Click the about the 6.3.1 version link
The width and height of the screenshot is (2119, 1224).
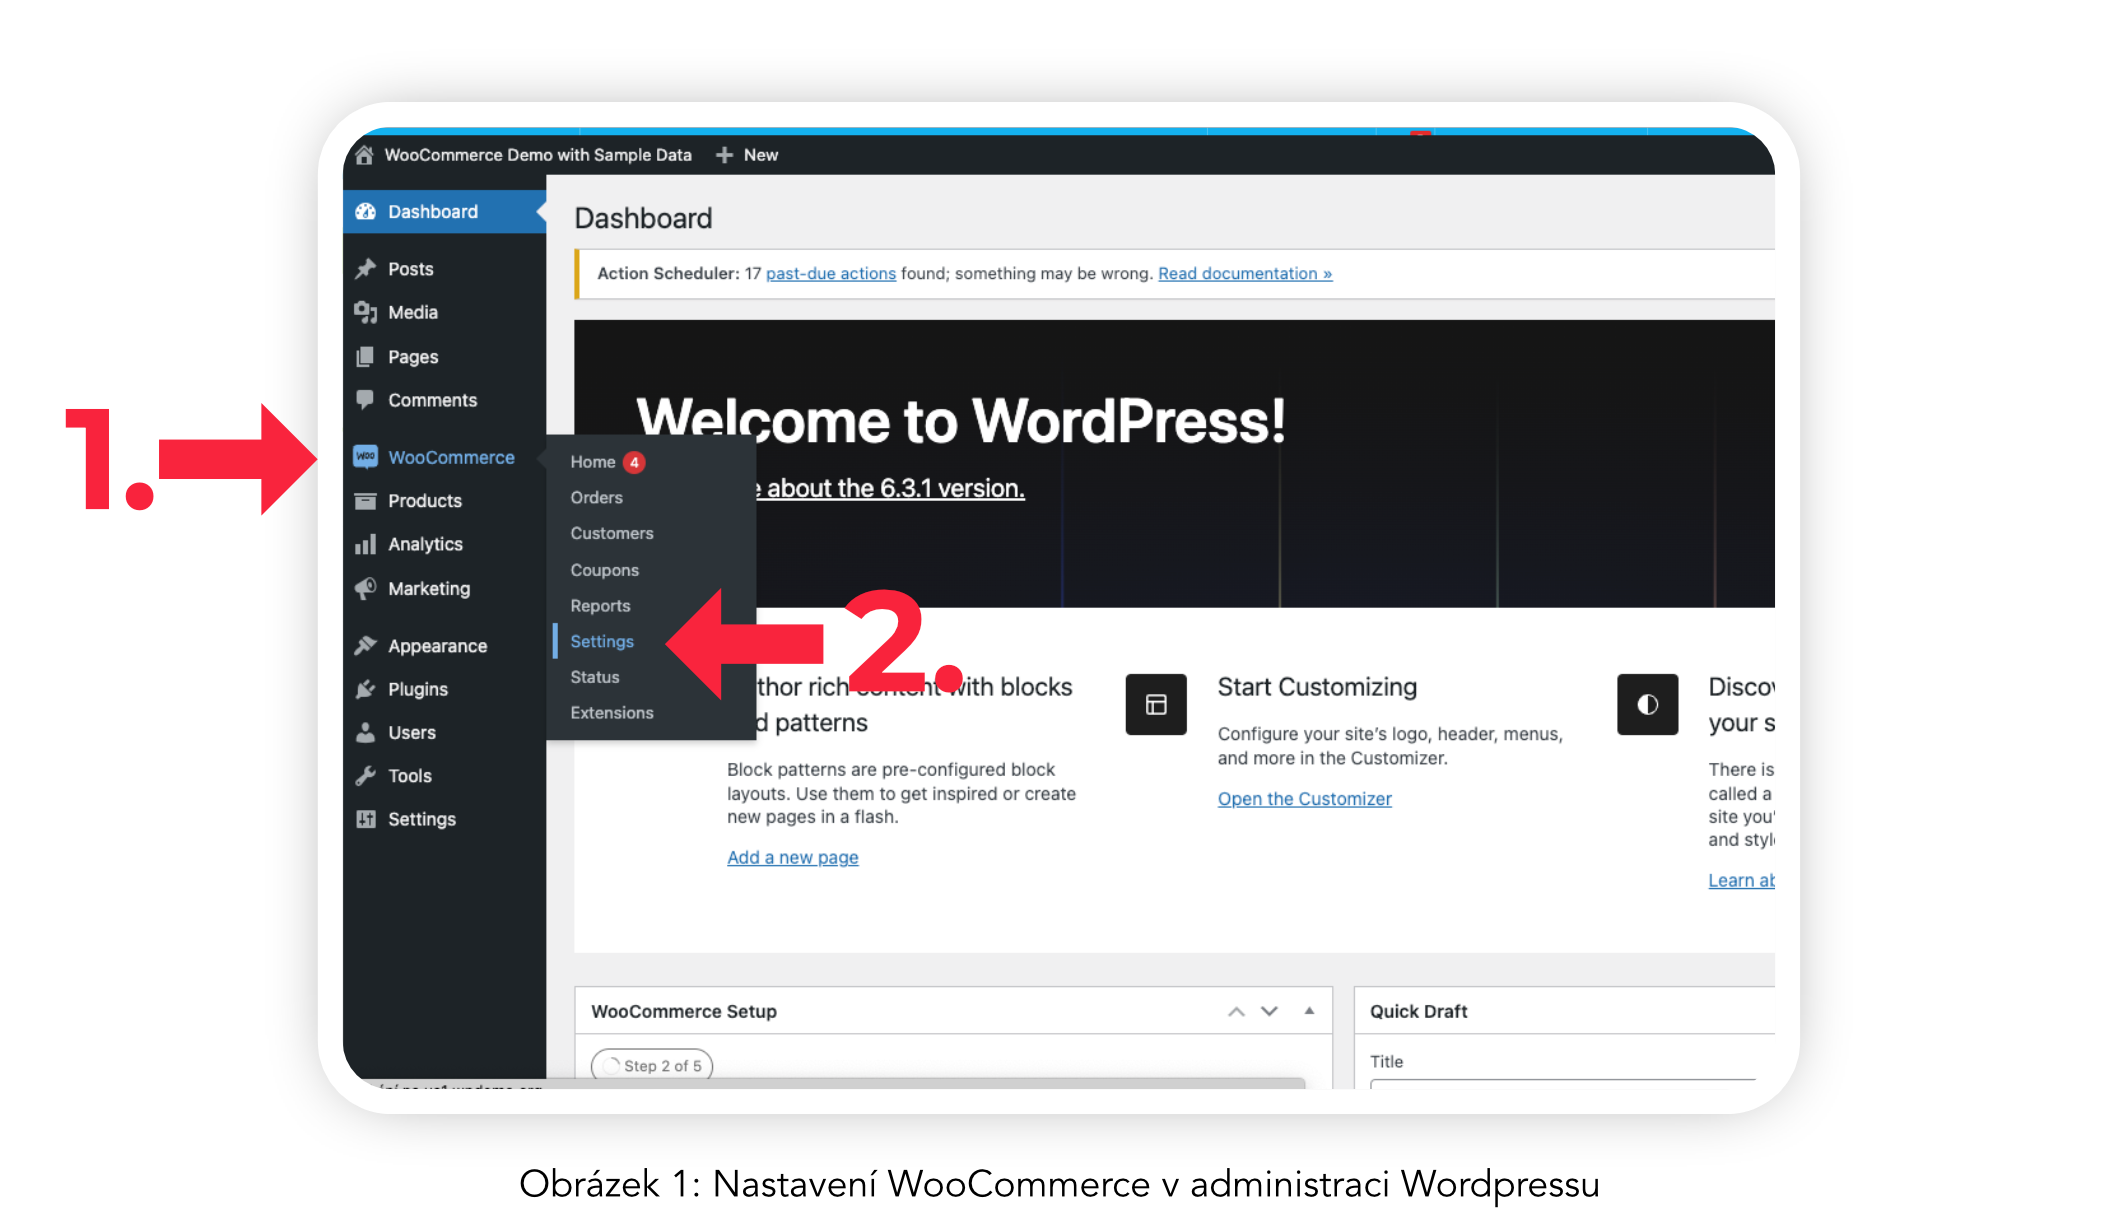tap(895, 488)
